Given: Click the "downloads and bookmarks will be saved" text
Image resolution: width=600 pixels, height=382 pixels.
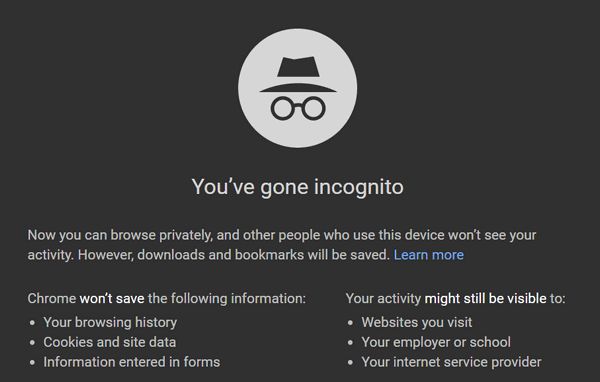Looking at the screenshot, I should (263, 255).
